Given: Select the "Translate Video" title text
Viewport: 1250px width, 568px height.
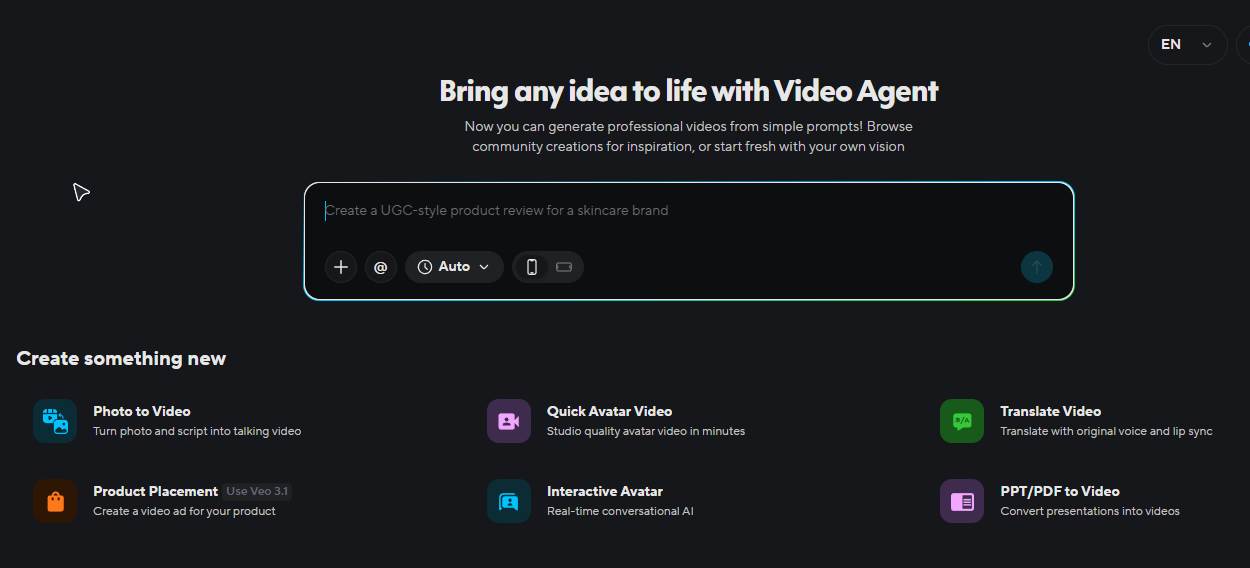Looking at the screenshot, I should 1050,411.
